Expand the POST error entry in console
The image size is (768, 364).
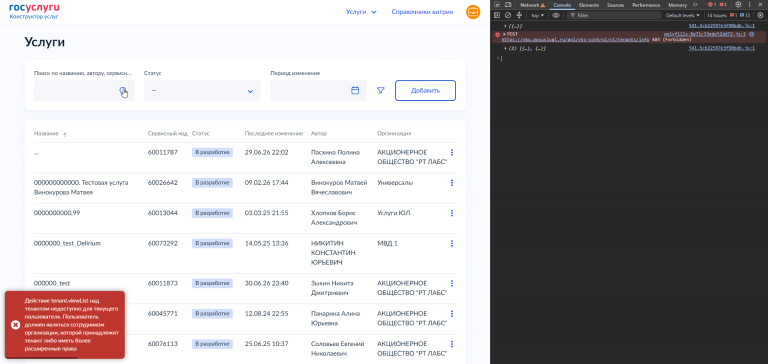pyautogui.click(x=504, y=34)
